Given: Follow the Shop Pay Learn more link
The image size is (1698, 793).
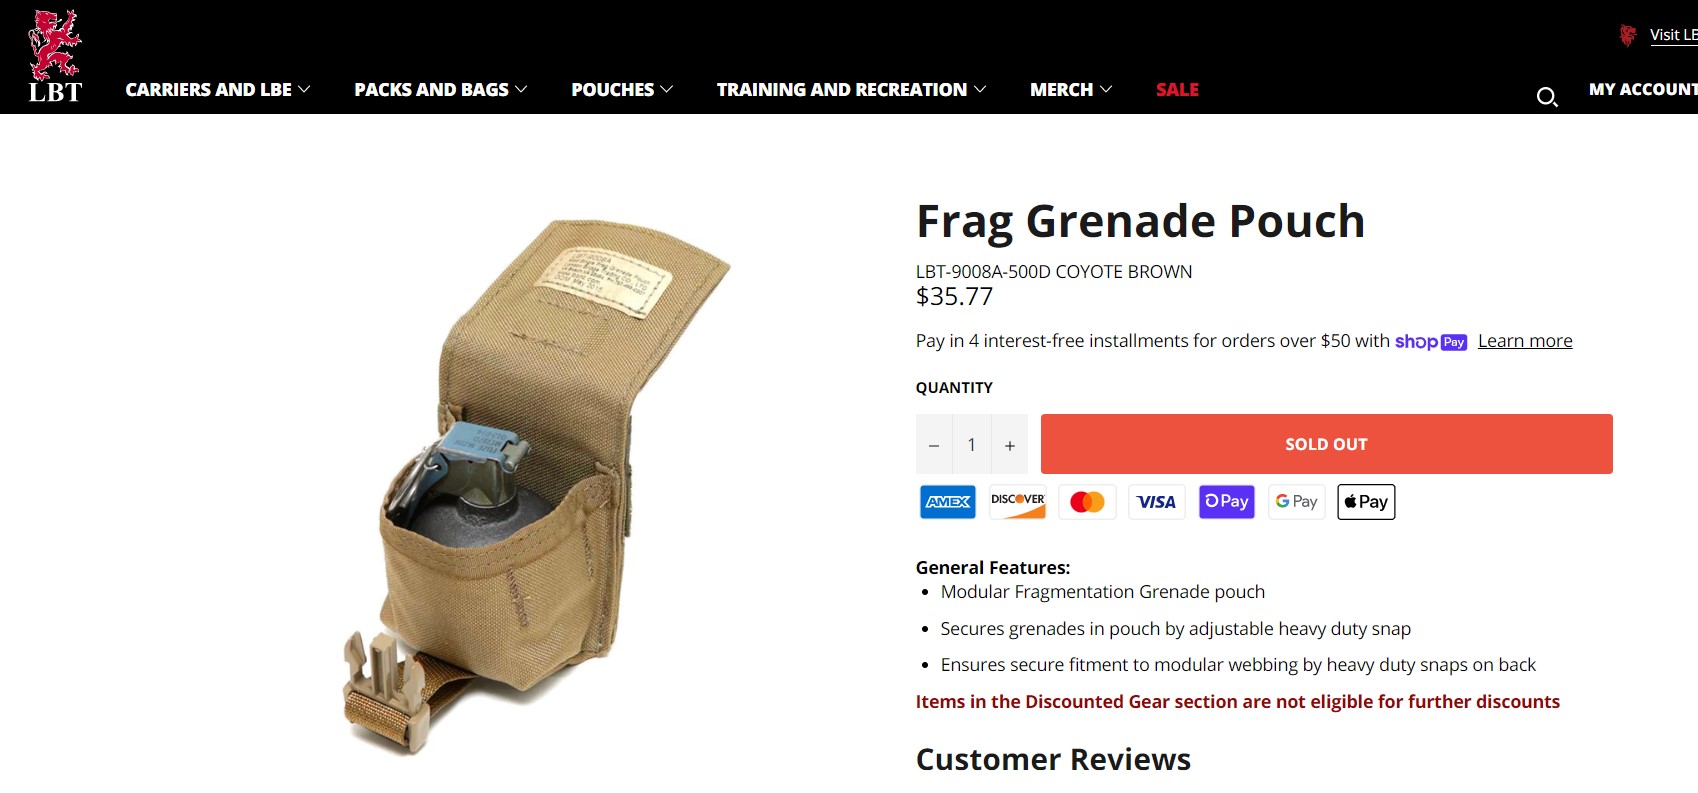Looking at the screenshot, I should tap(1525, 341).
